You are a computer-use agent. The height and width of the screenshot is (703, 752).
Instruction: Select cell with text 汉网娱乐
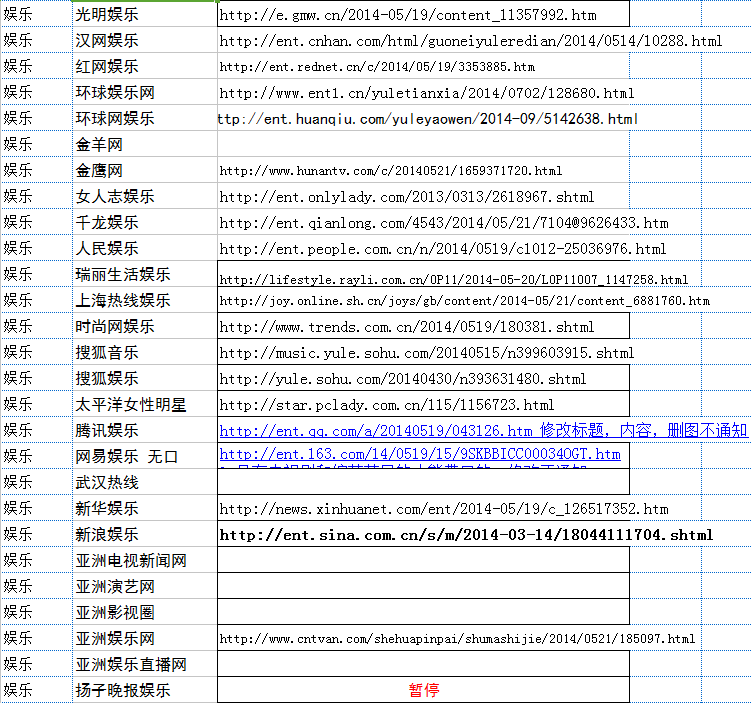(x=145, y=40)
